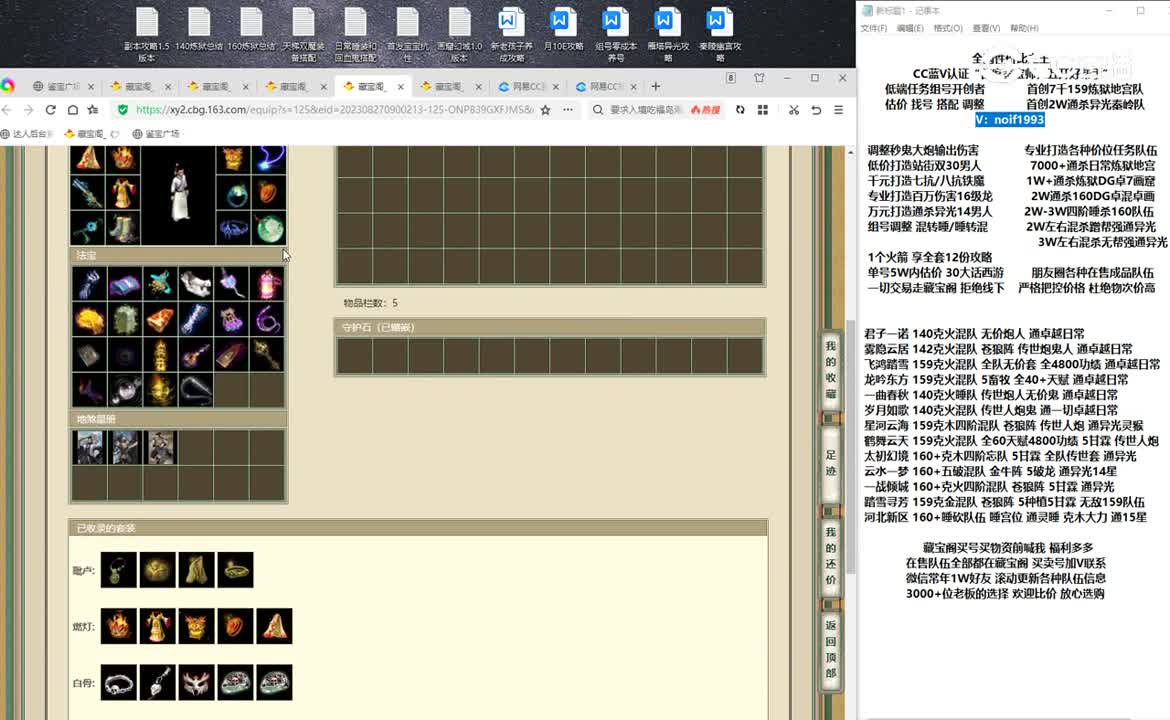
Task: Select the purple bell magic treasure
Action: point(232,319)
